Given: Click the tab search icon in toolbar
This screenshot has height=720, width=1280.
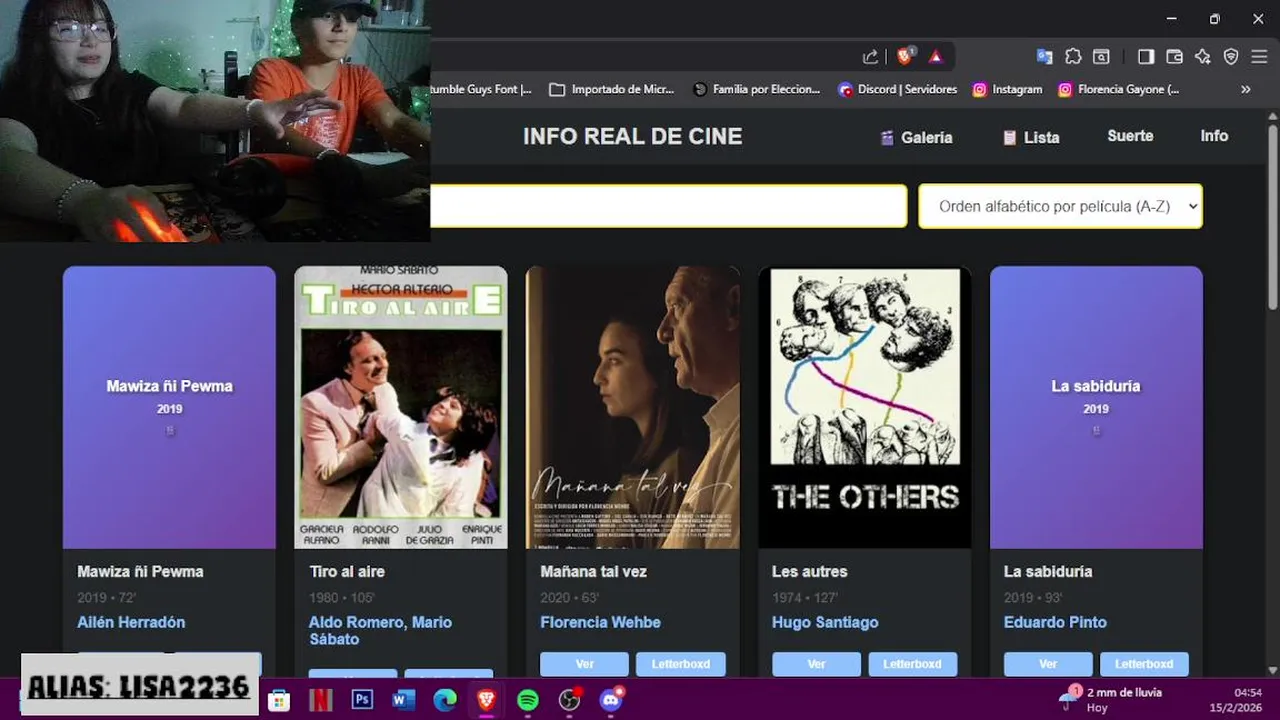Looking at the screenshot, I should pyautogui.click(x=1101, y=57).
